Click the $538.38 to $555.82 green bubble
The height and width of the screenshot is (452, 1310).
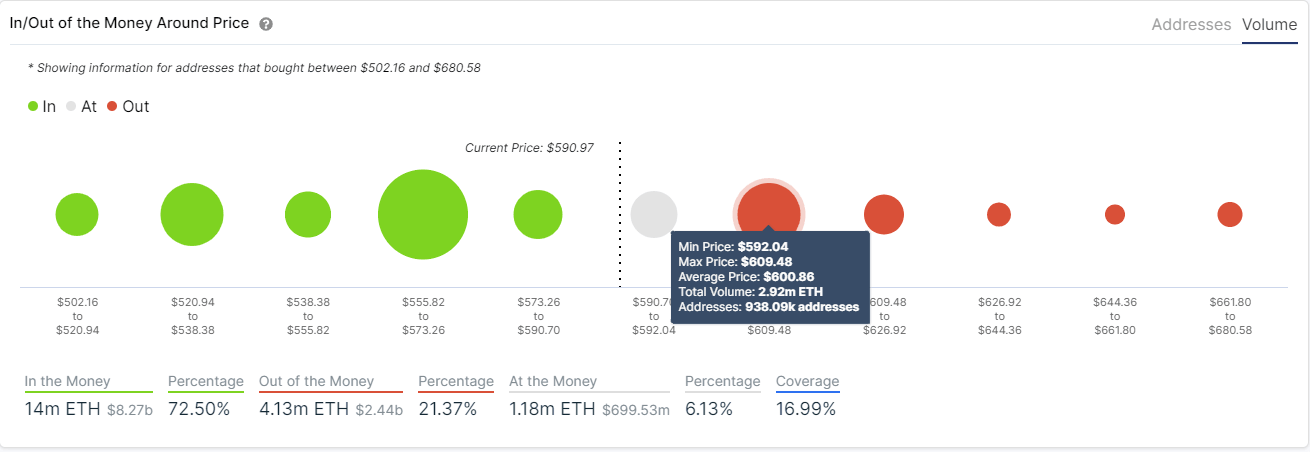coord(308,215)
